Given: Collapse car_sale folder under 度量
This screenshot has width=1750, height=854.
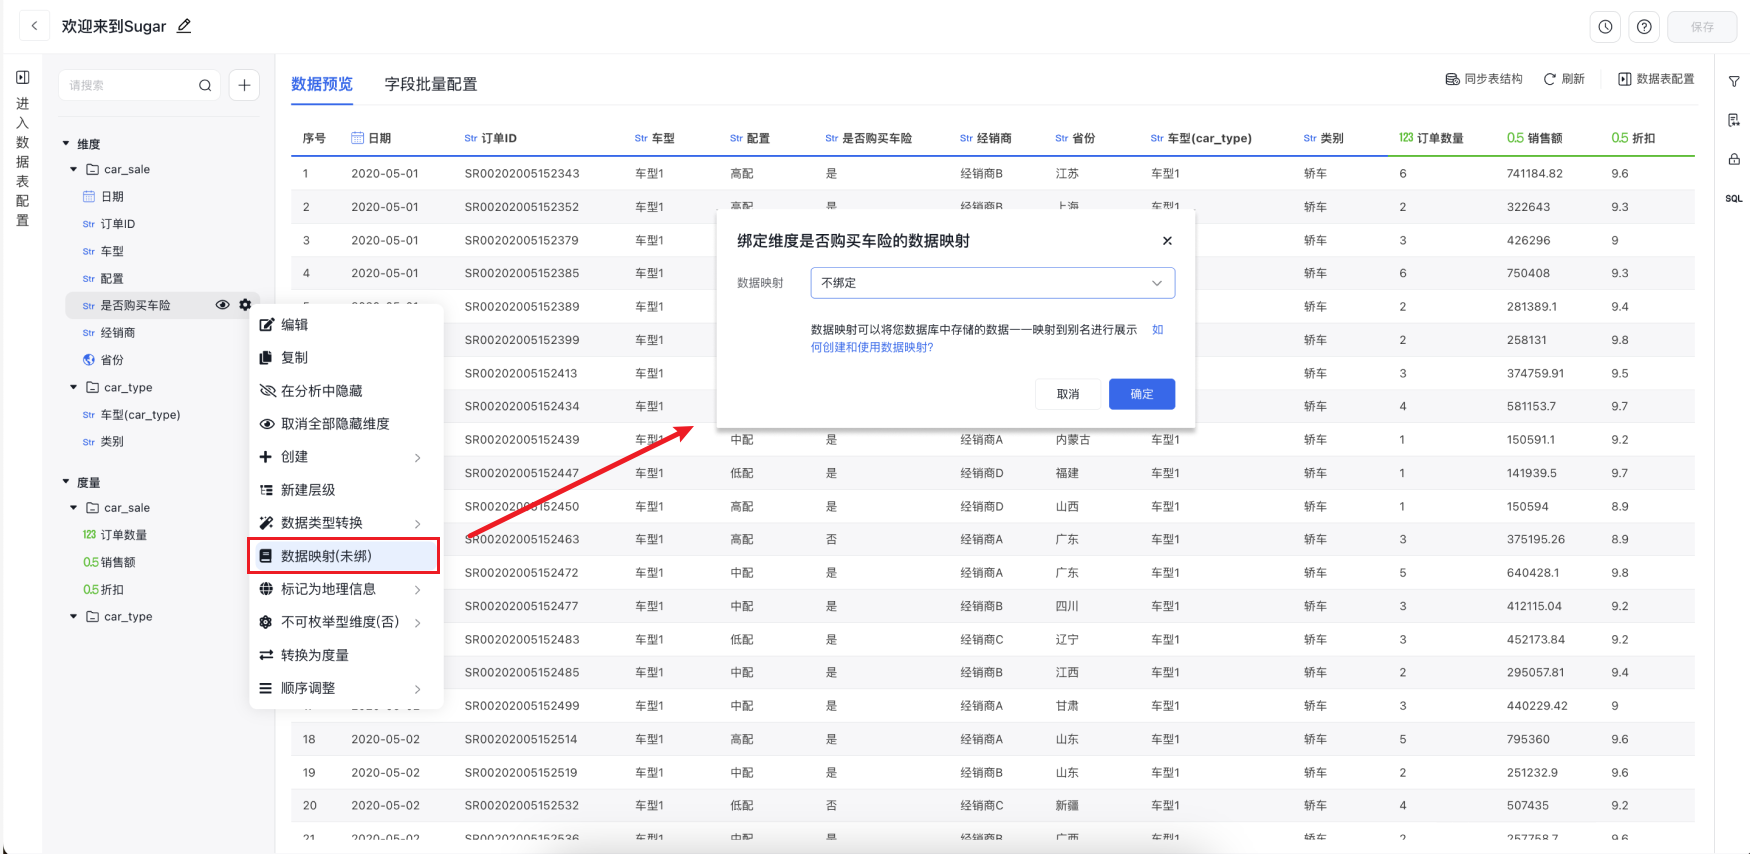Looking at the screenshot, I should pyautogui.click(x=74, y=508).
